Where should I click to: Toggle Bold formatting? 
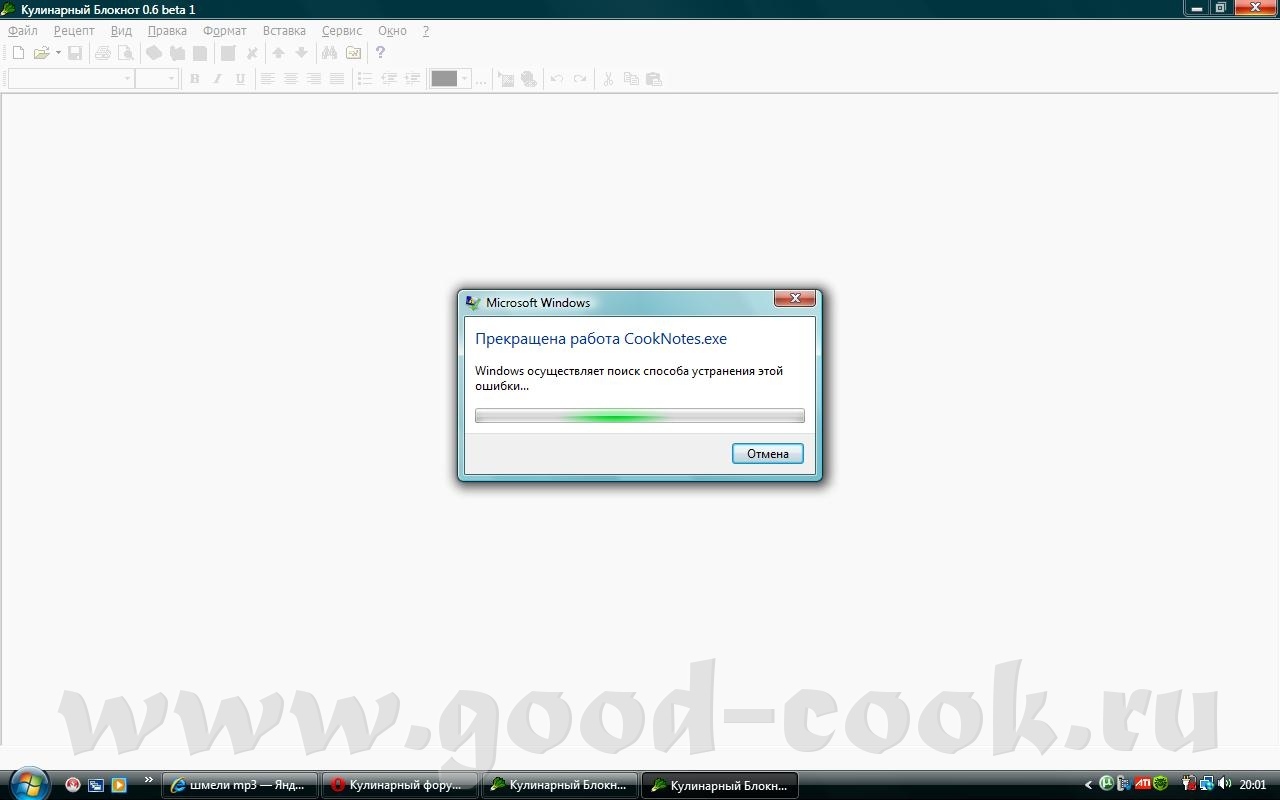(194, 79)
